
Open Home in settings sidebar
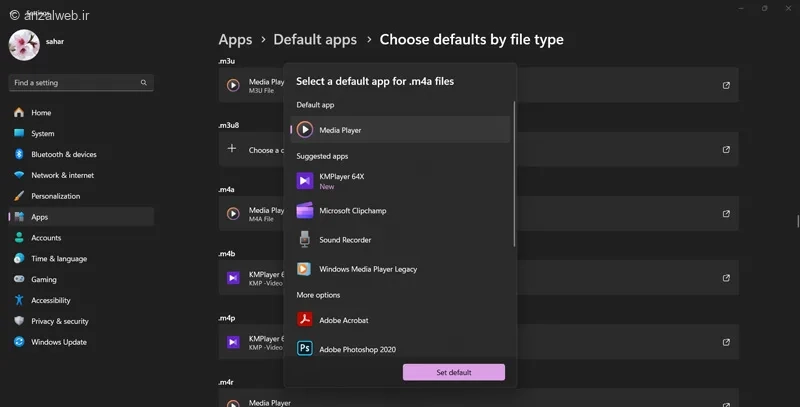coord(81,113)
